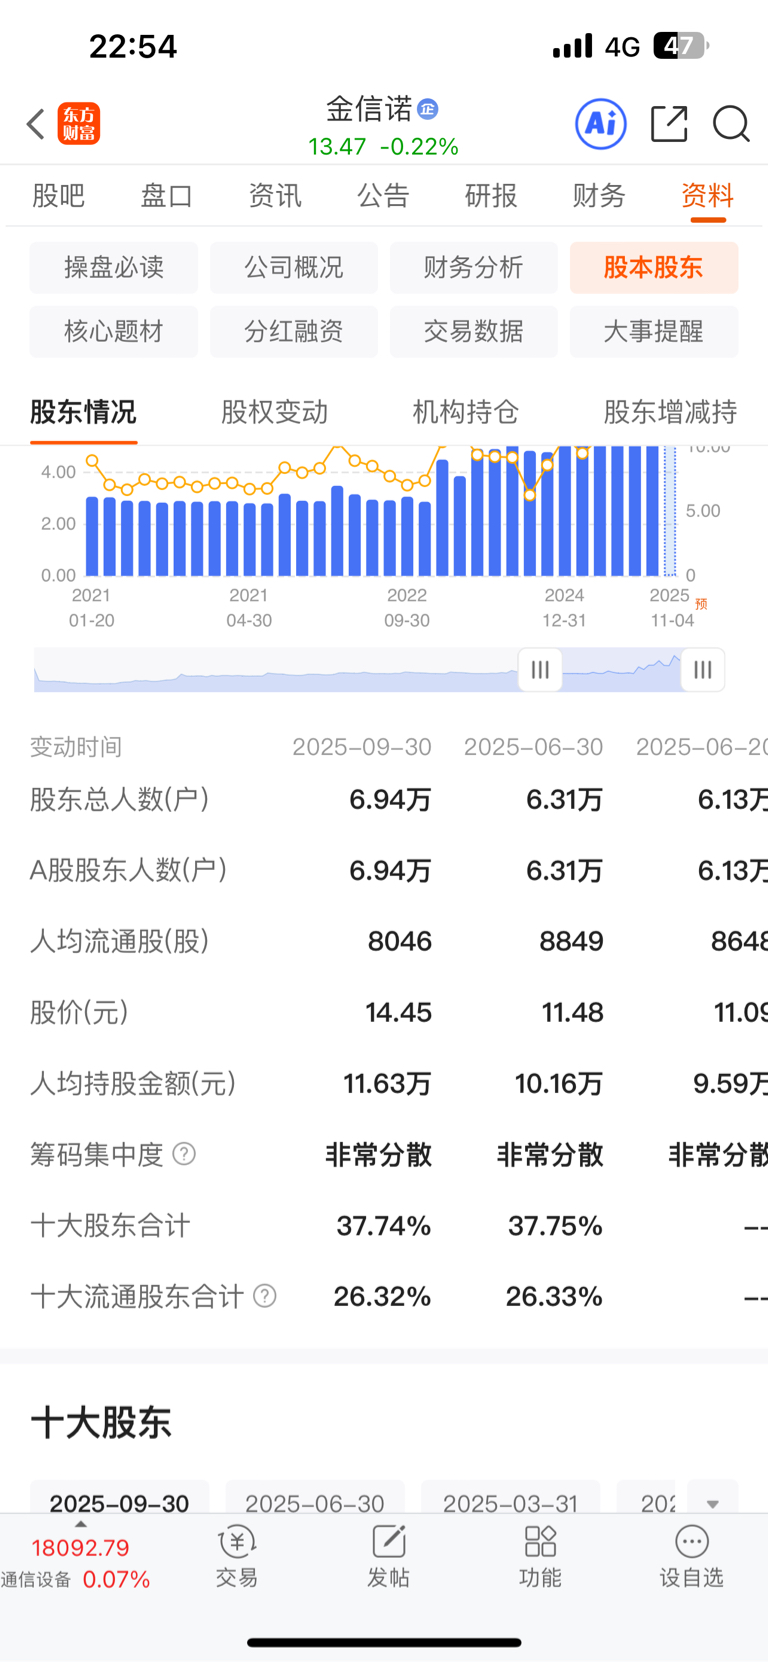Switch to the 研报 tab
Screen dimensions: 768x1662
491,195
